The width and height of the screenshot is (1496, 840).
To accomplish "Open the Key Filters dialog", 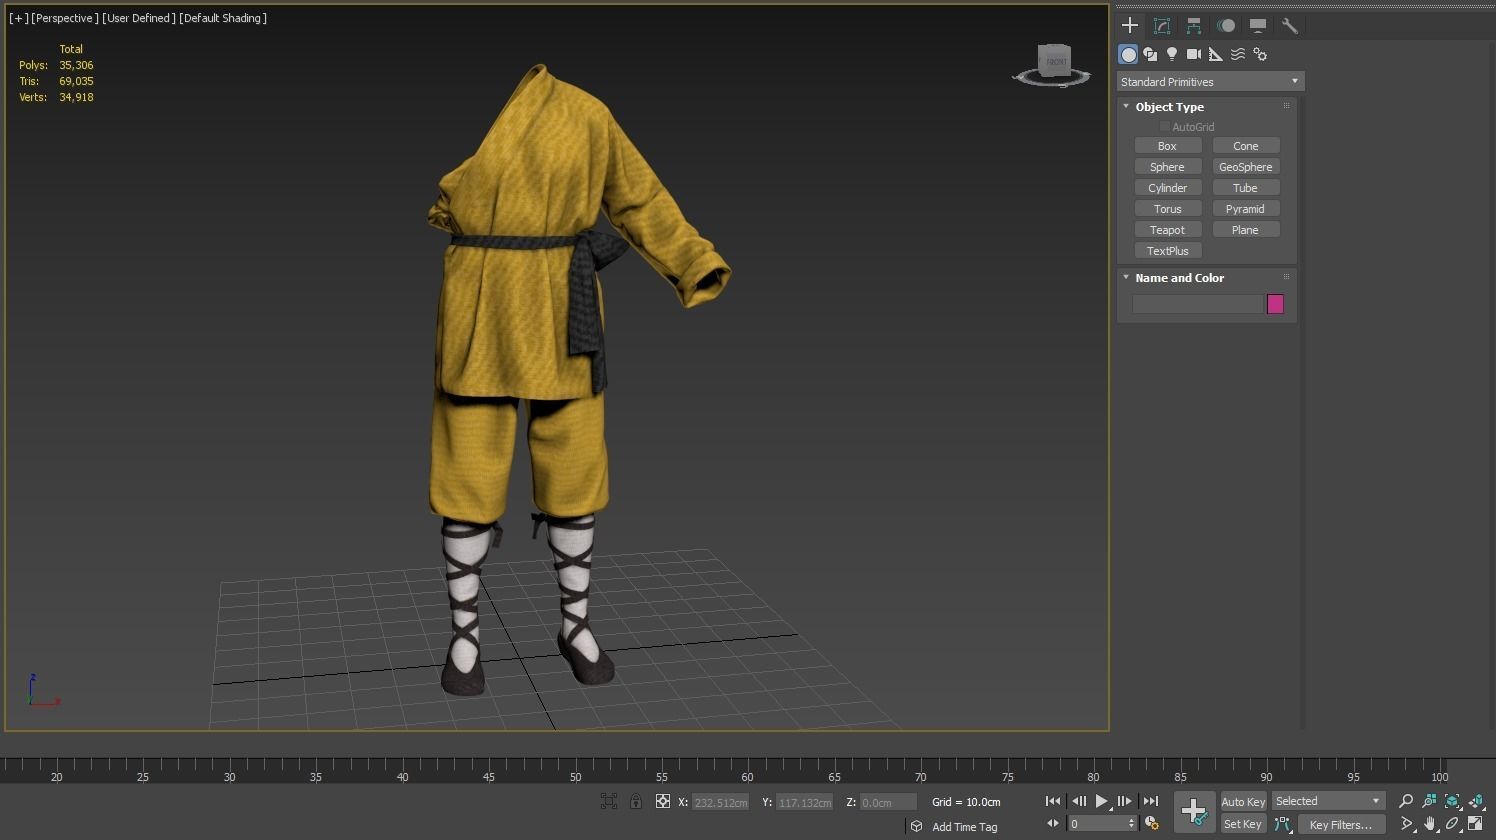I will (x=1341, y=824).
